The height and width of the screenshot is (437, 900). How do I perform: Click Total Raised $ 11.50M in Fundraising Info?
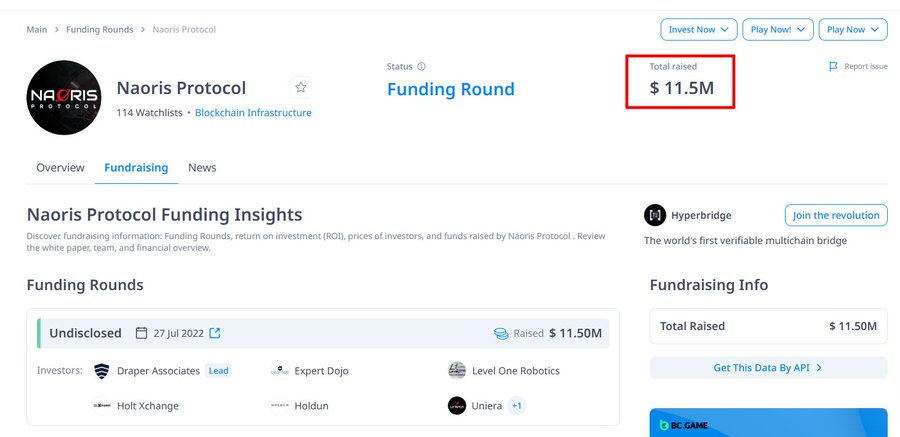click(x=768, y=326)
